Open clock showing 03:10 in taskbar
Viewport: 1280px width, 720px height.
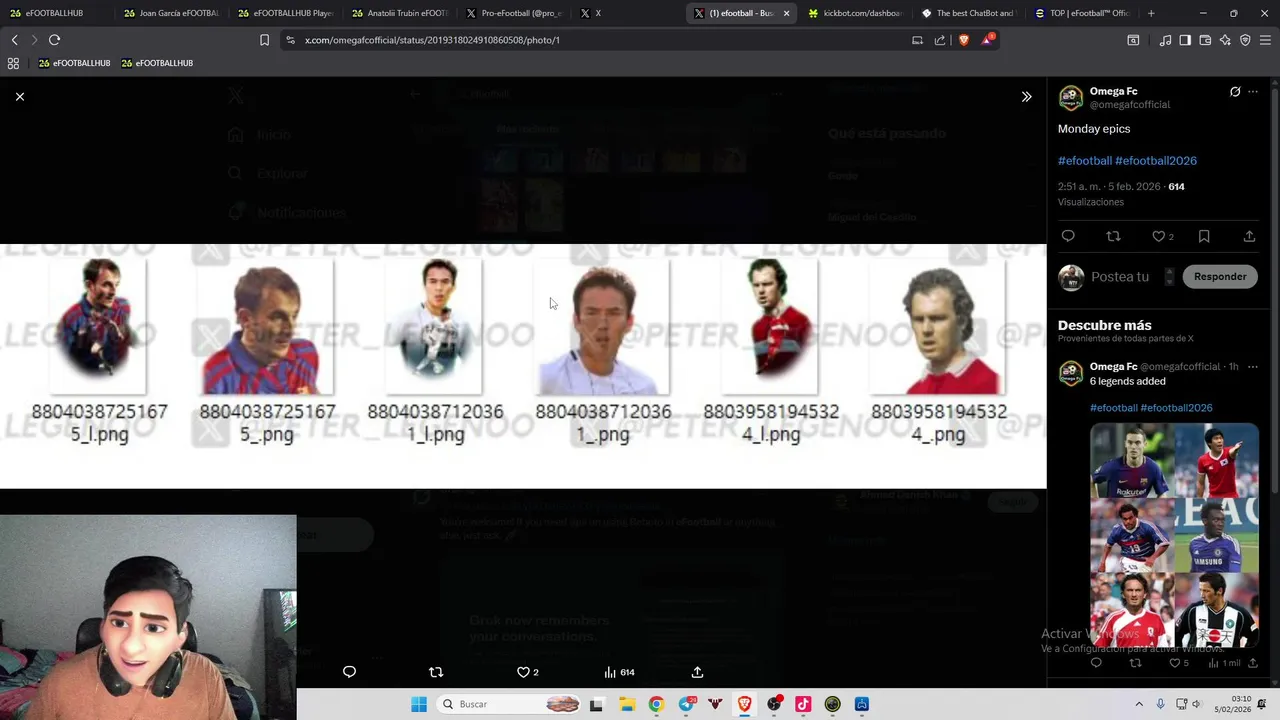pos(1233,704)
